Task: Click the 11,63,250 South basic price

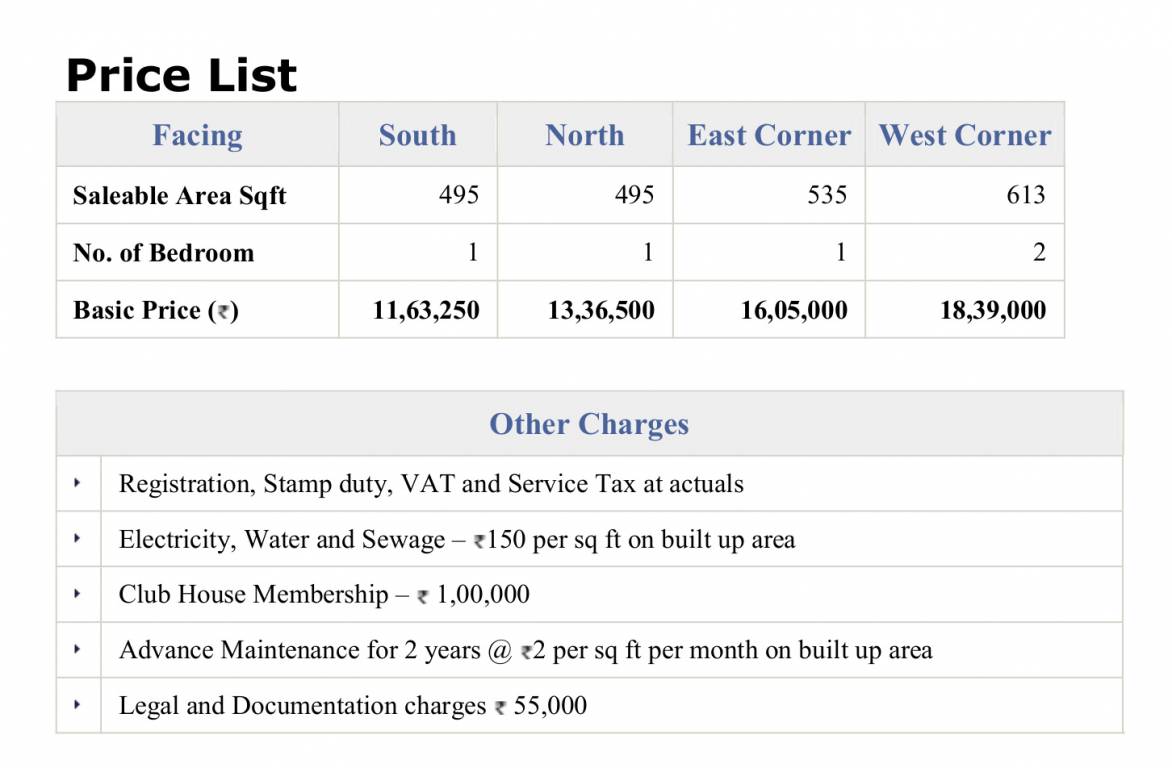Action: point(426,310)
